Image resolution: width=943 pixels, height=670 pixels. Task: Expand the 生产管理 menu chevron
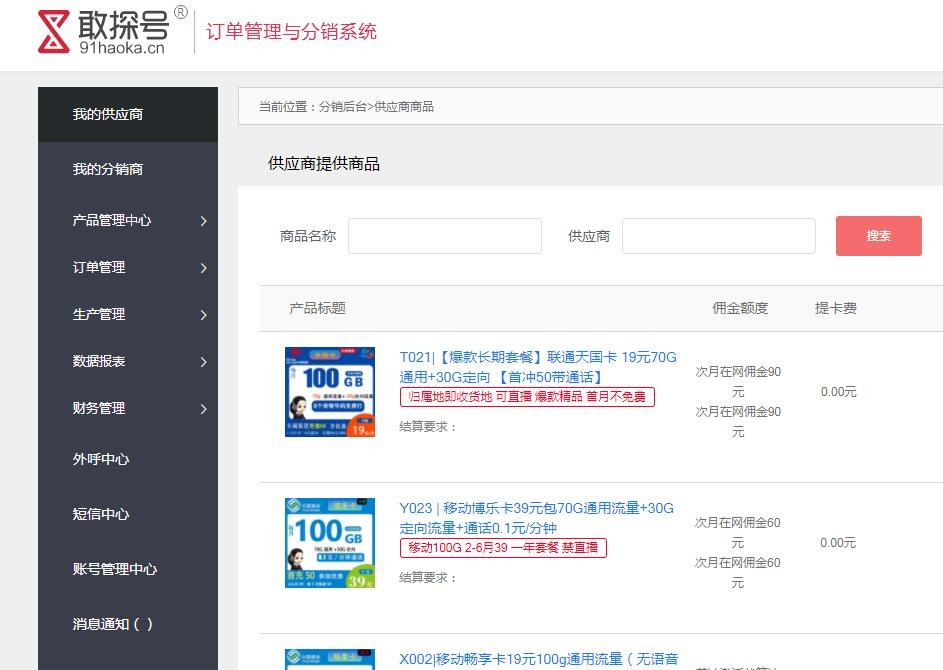tap(203, 315)
